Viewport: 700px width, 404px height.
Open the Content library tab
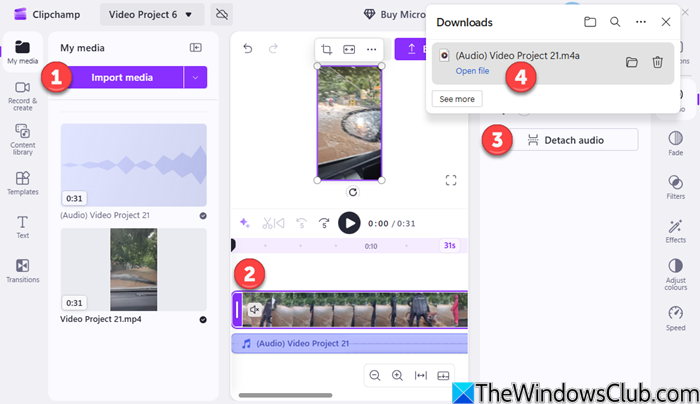[x=22, y=139]
